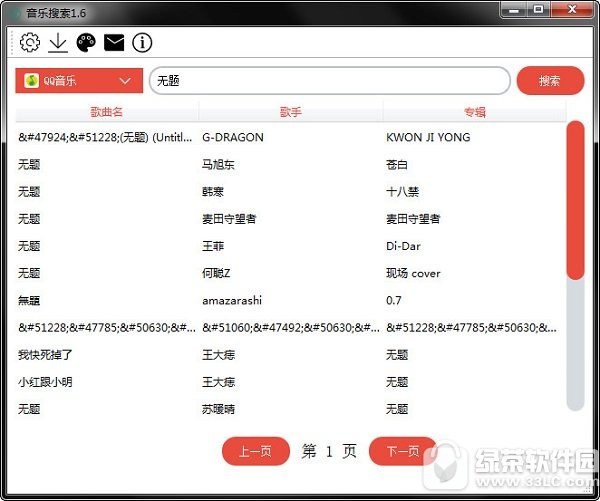Select album 现场 cover

click(x=413, y=273)
